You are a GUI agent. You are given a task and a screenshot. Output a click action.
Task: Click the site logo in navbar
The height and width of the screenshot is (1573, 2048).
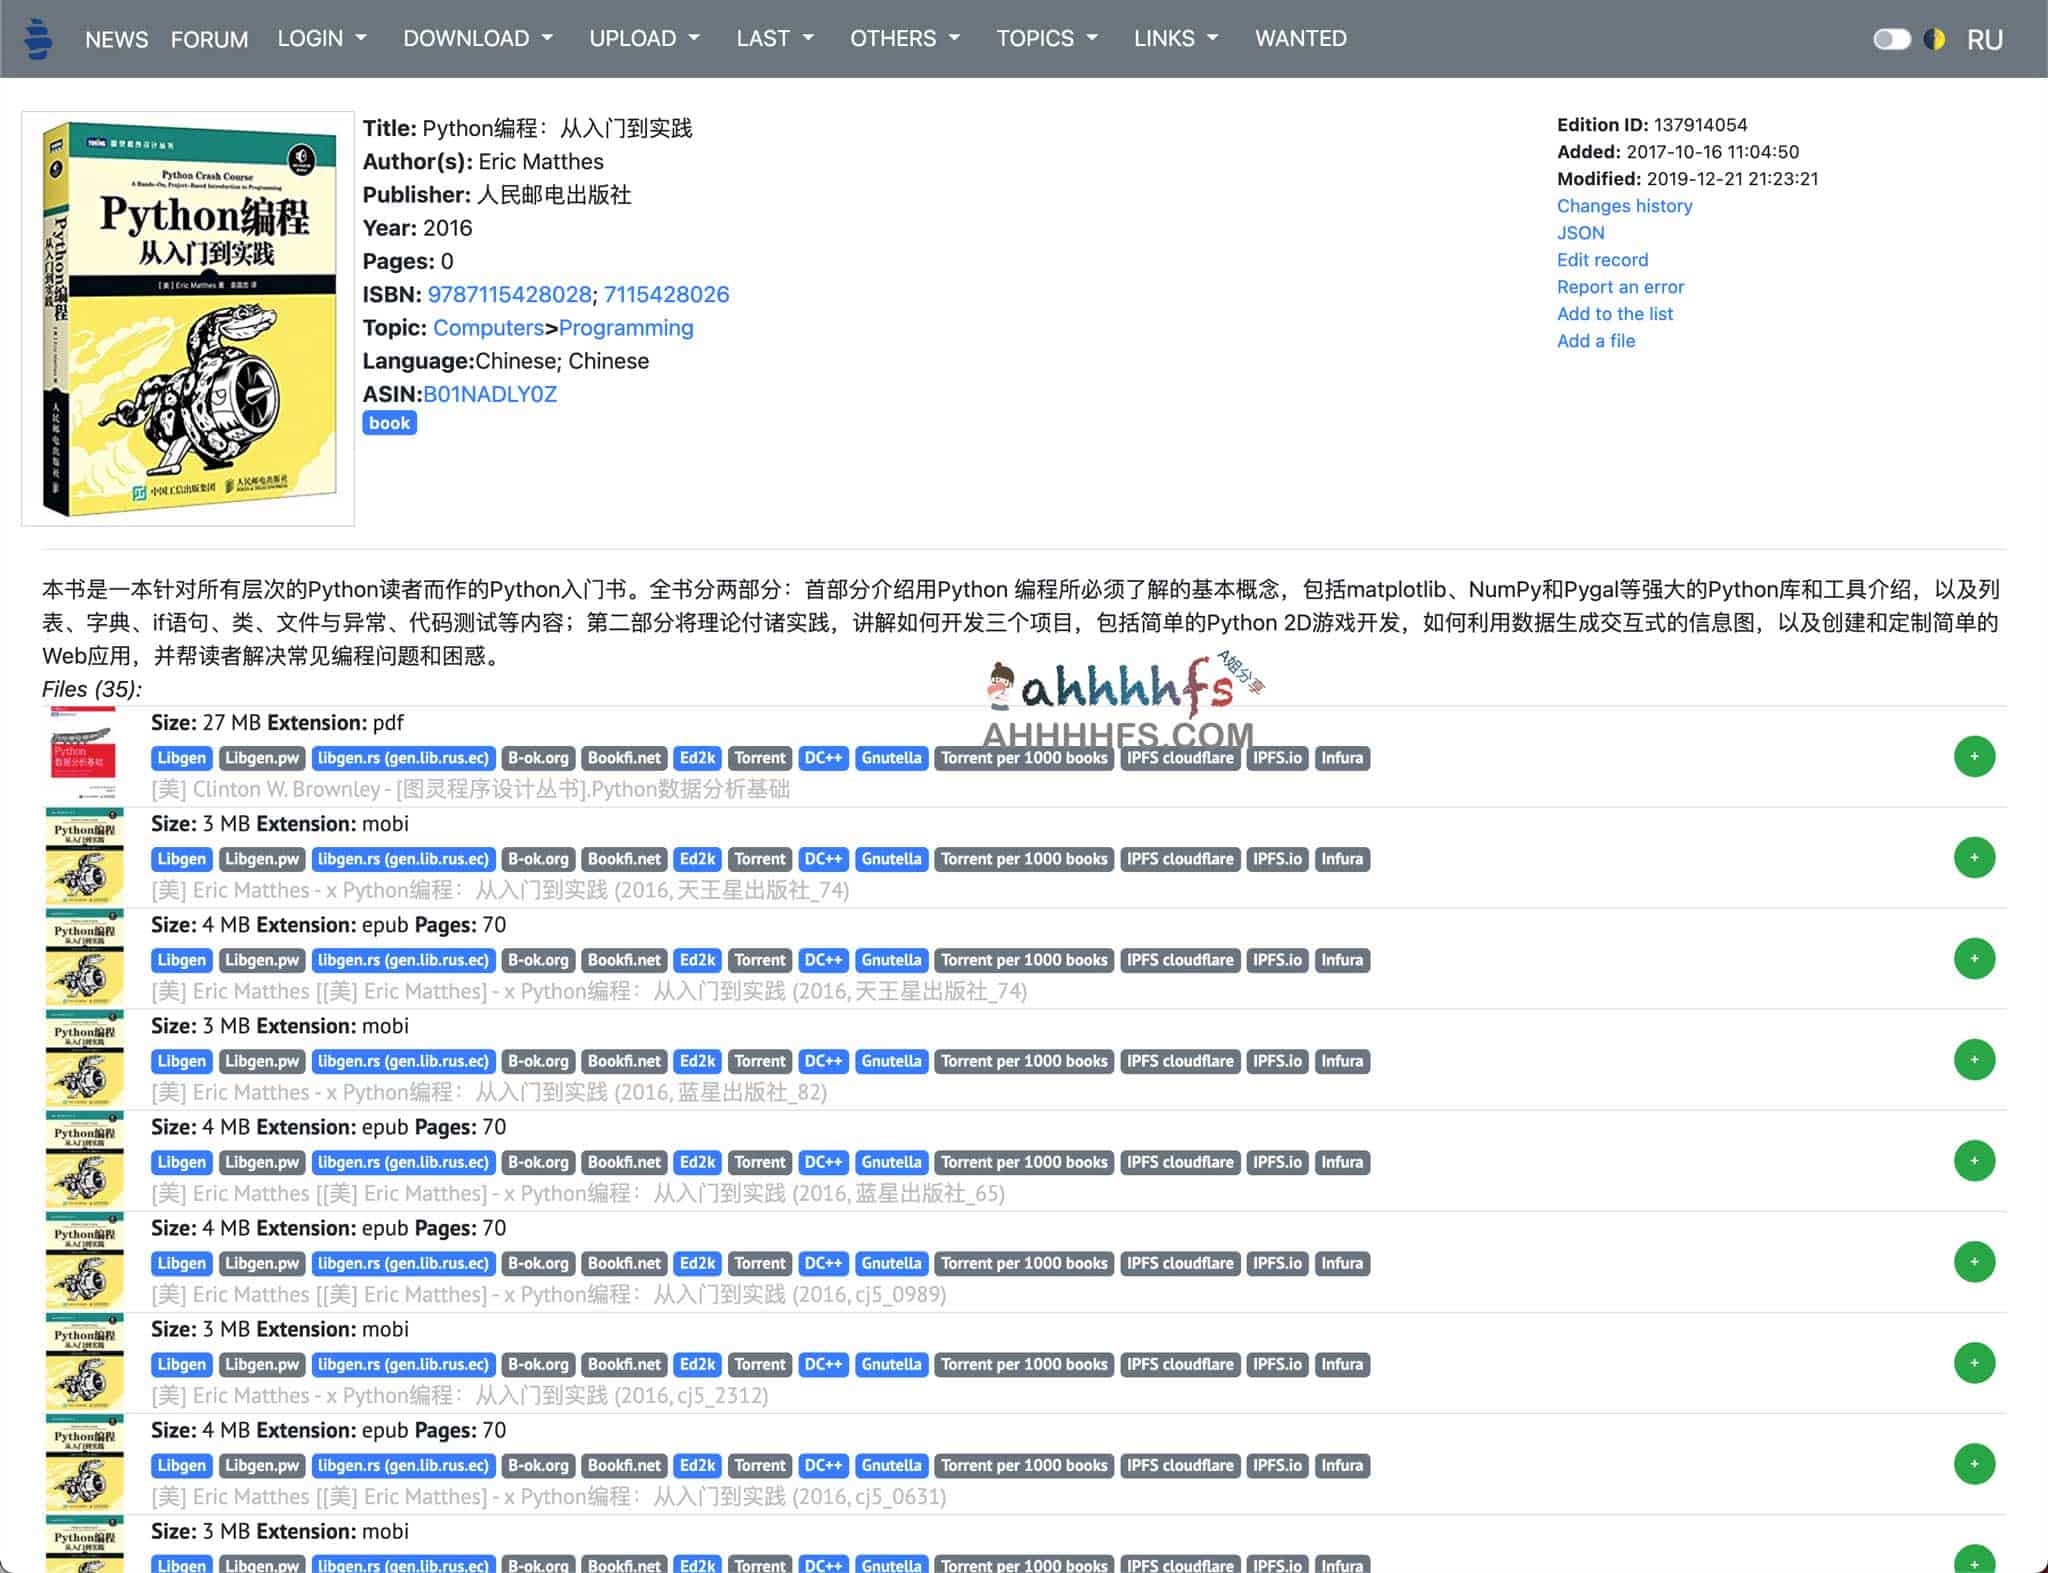[x=38, y=39]
